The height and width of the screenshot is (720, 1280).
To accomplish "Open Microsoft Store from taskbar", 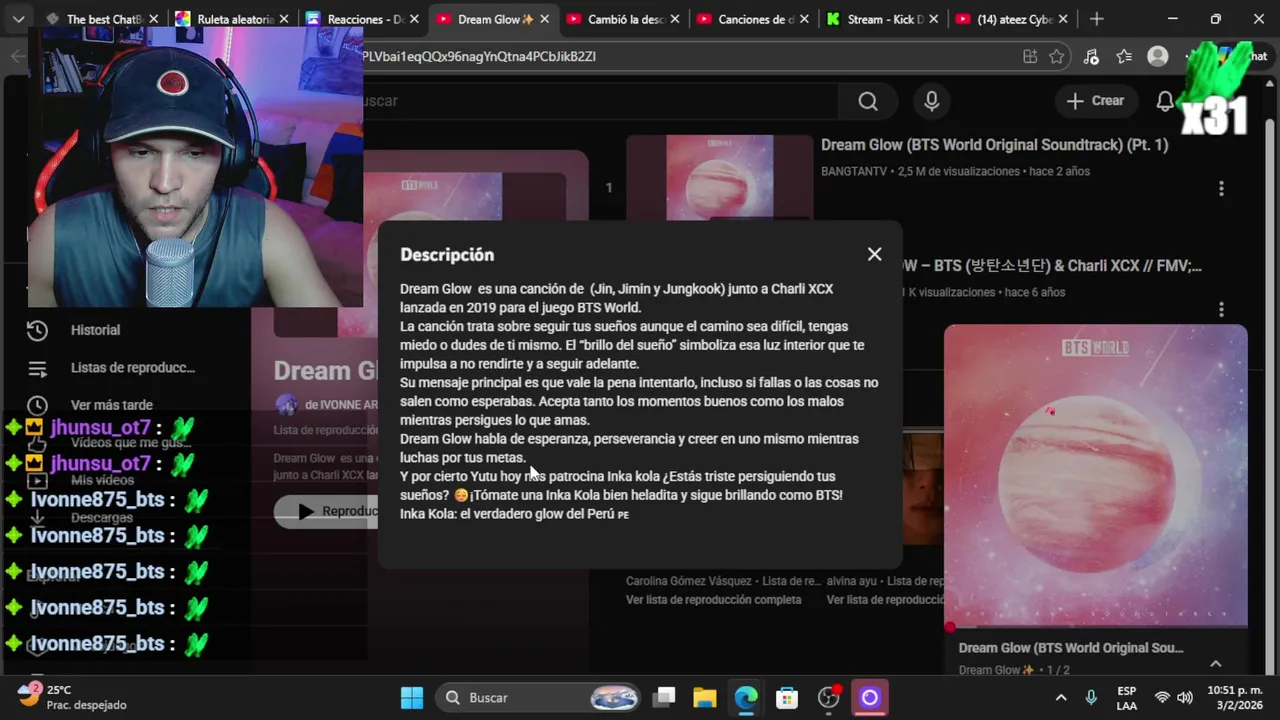I will [787, 697].
